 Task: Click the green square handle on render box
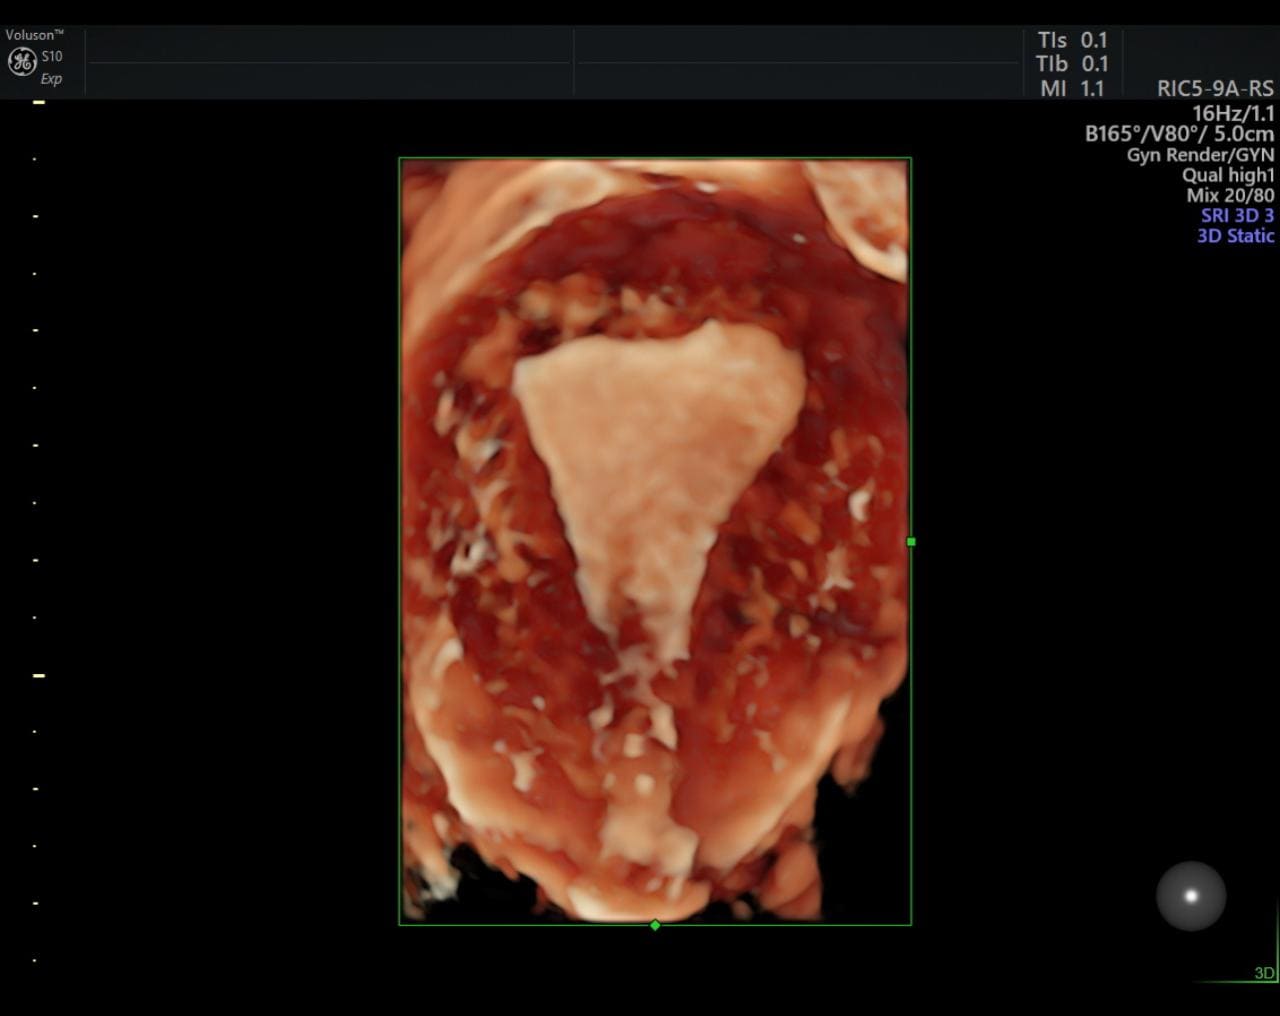(911, 541)
